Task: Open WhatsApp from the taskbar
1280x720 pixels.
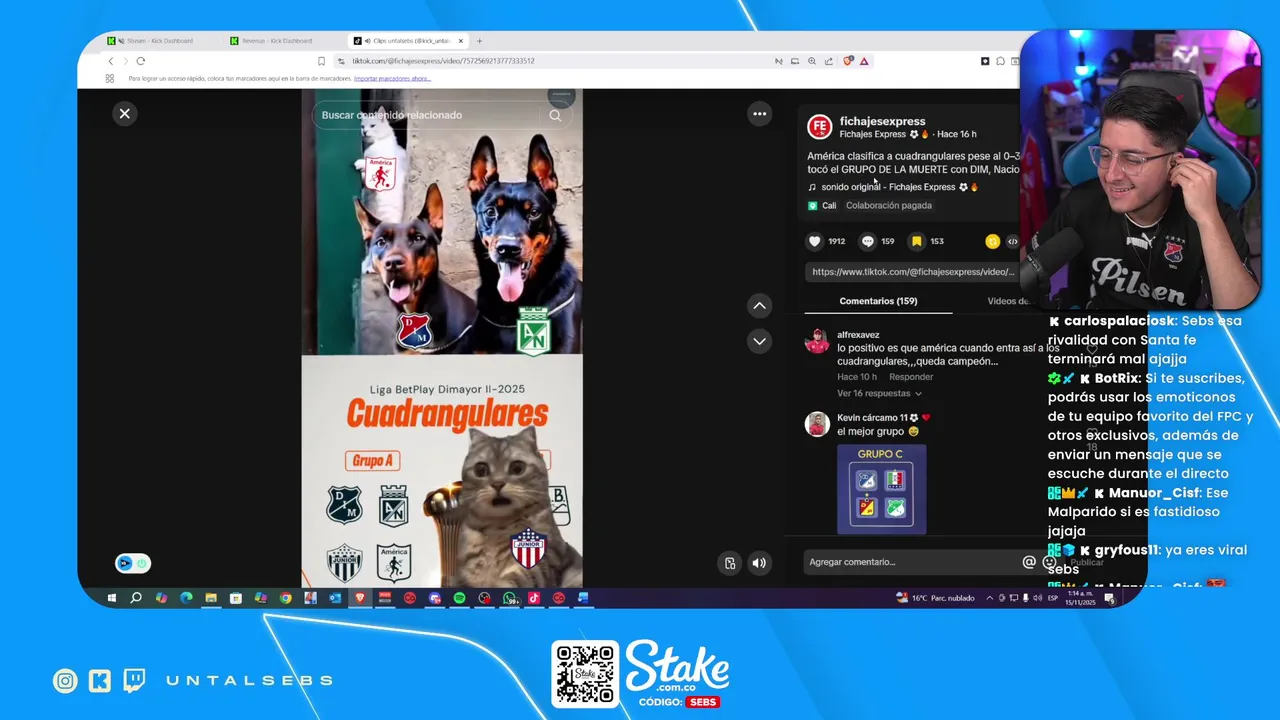Action: [x=509, y=598]
